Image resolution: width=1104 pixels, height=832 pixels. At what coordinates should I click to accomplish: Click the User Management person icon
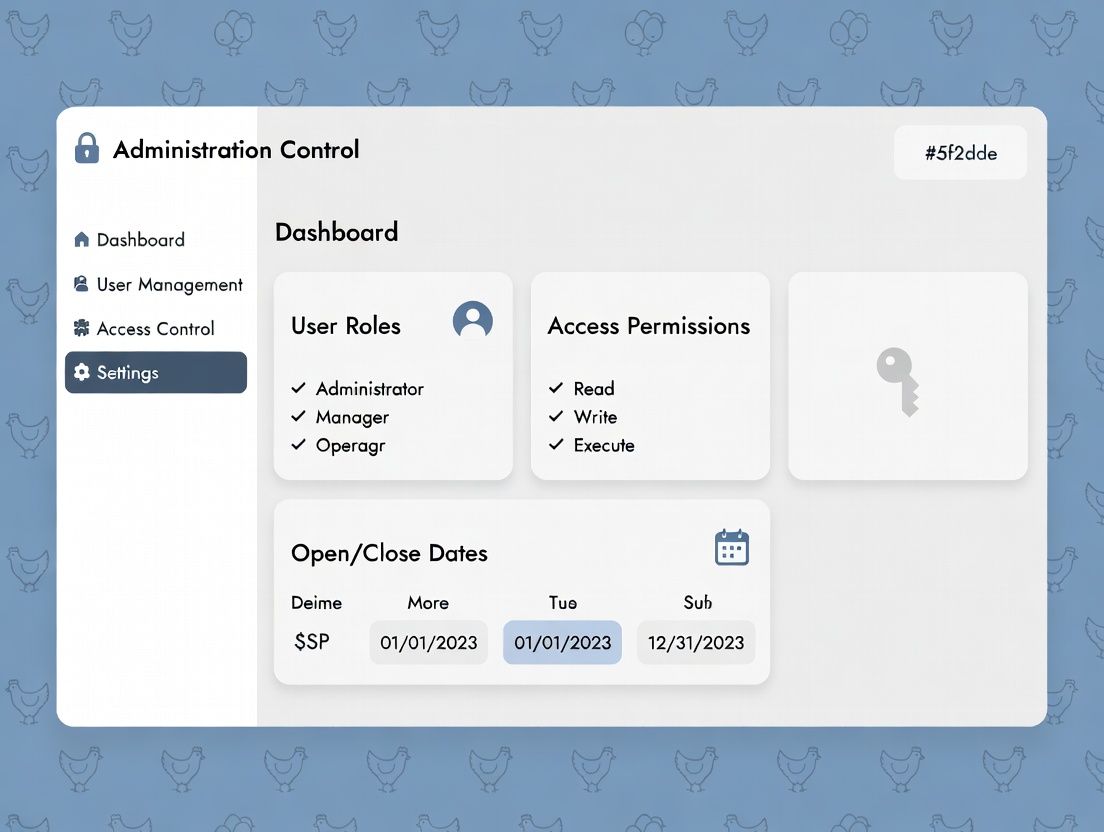[82, 285]
